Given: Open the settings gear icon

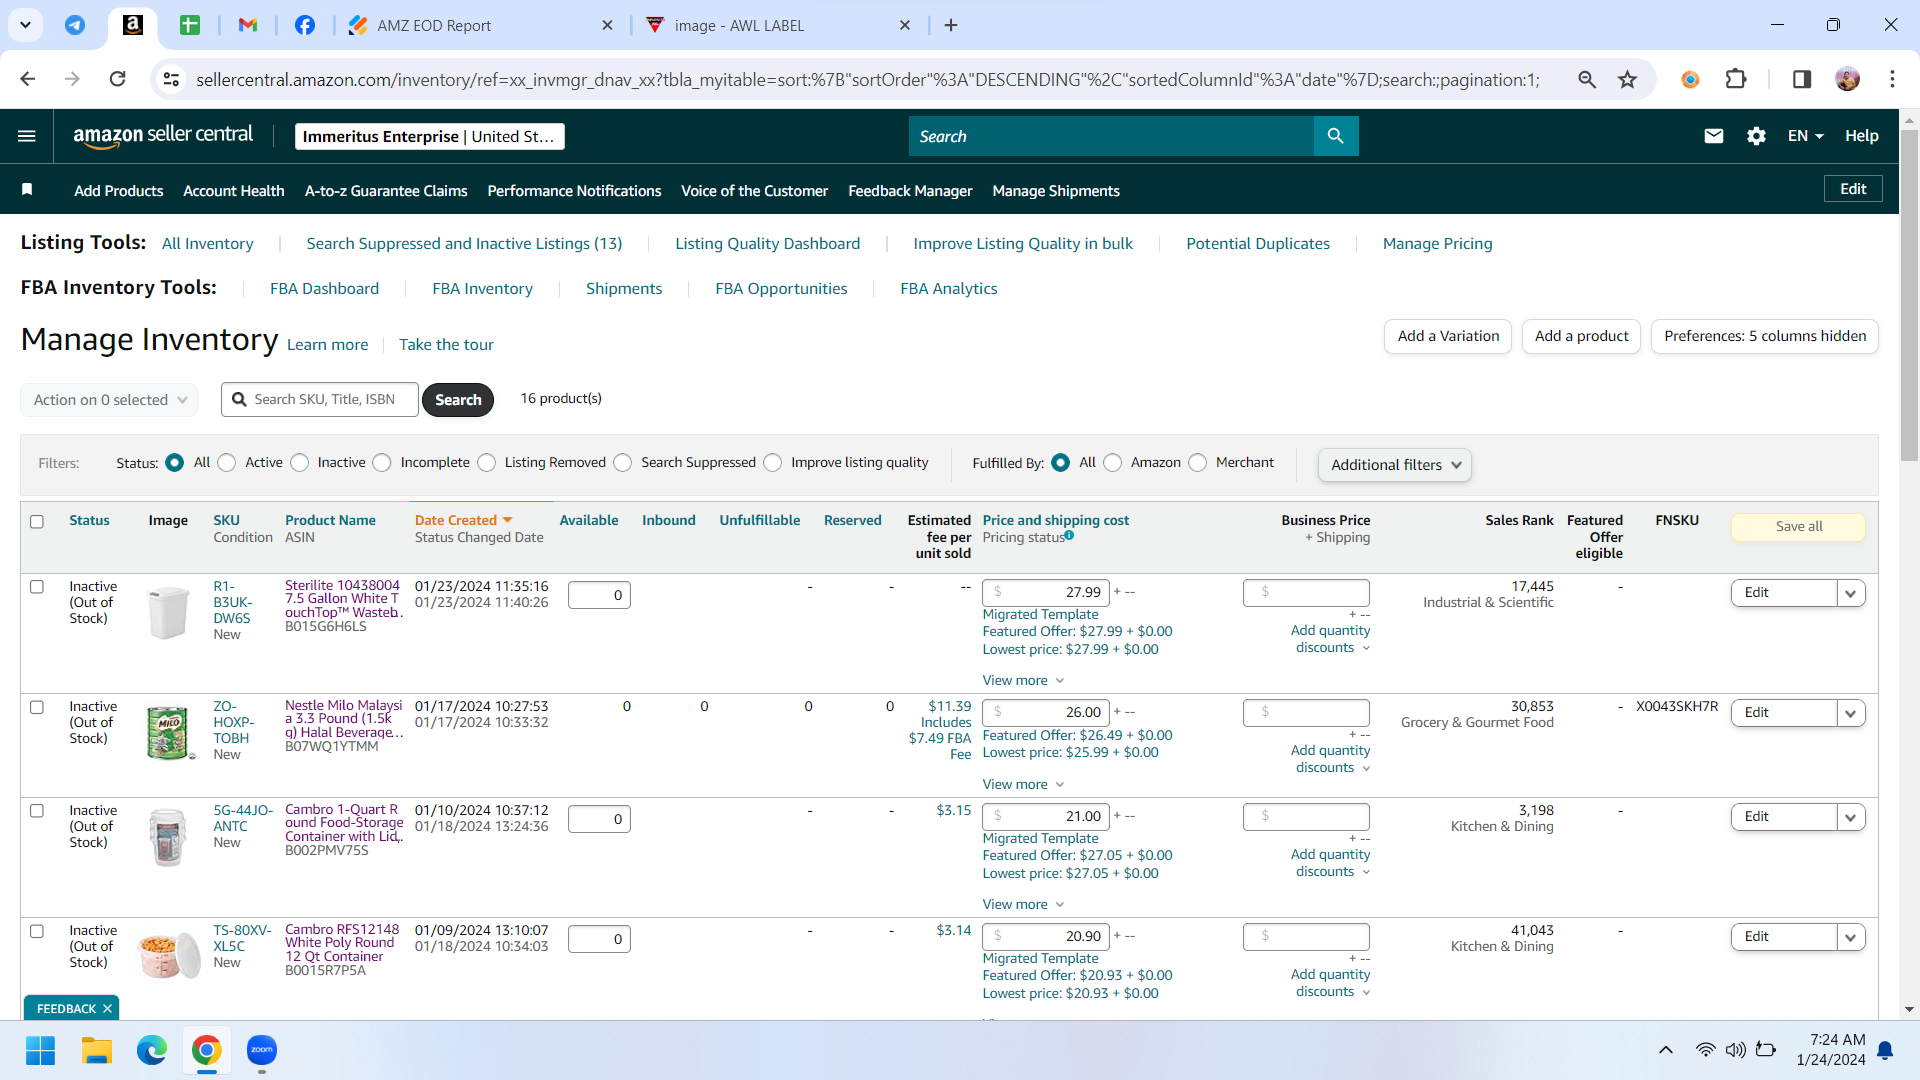Looking at the screenshot, I should [1756, 136].
